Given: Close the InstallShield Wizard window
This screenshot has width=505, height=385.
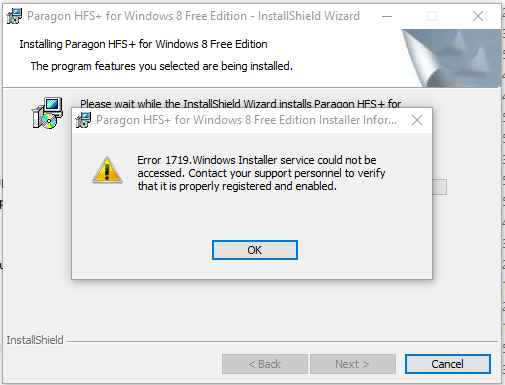Looking at the screenshot, I should [478, 16].
